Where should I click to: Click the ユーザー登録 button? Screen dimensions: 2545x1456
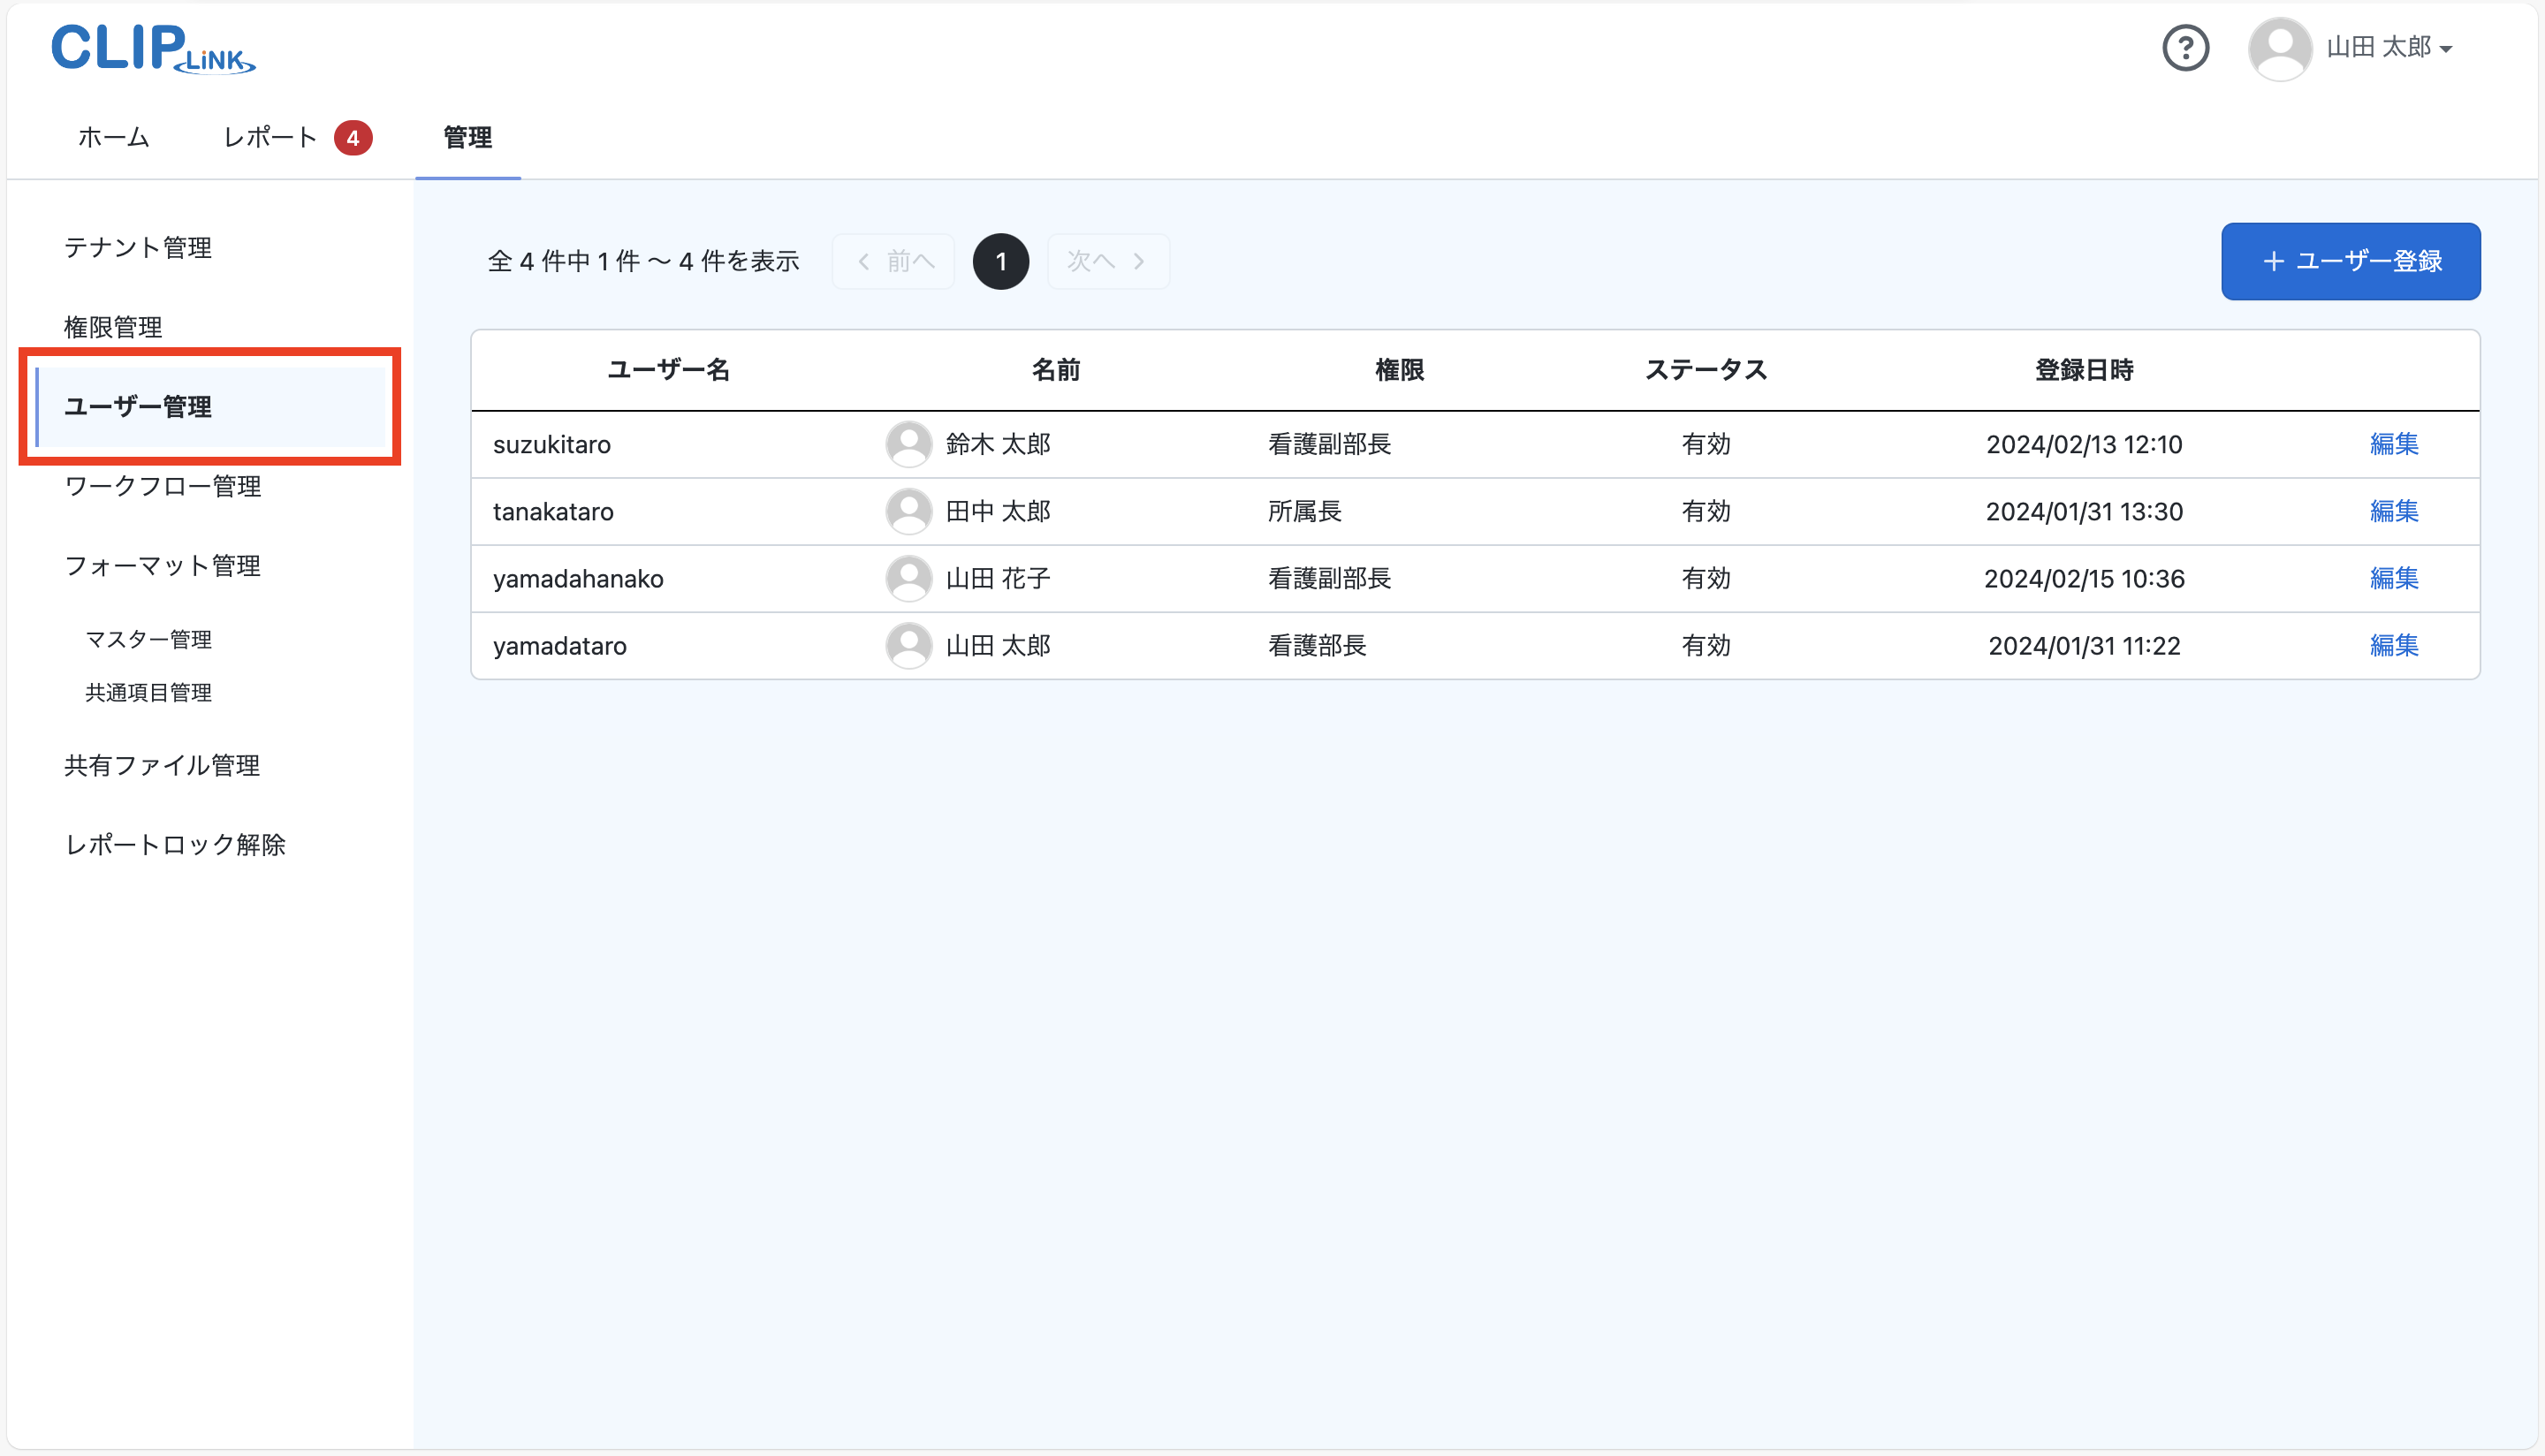(2350, 261)
